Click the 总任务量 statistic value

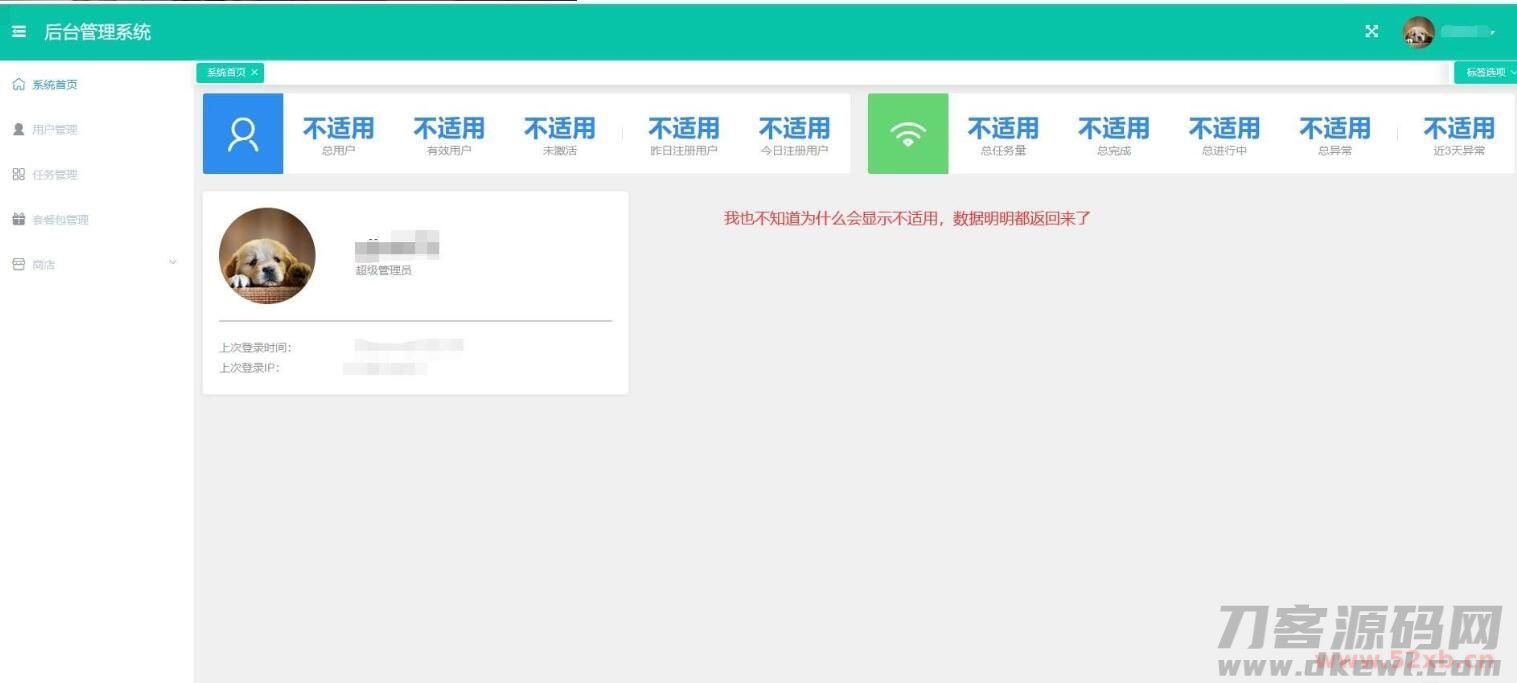(1002, 129)
